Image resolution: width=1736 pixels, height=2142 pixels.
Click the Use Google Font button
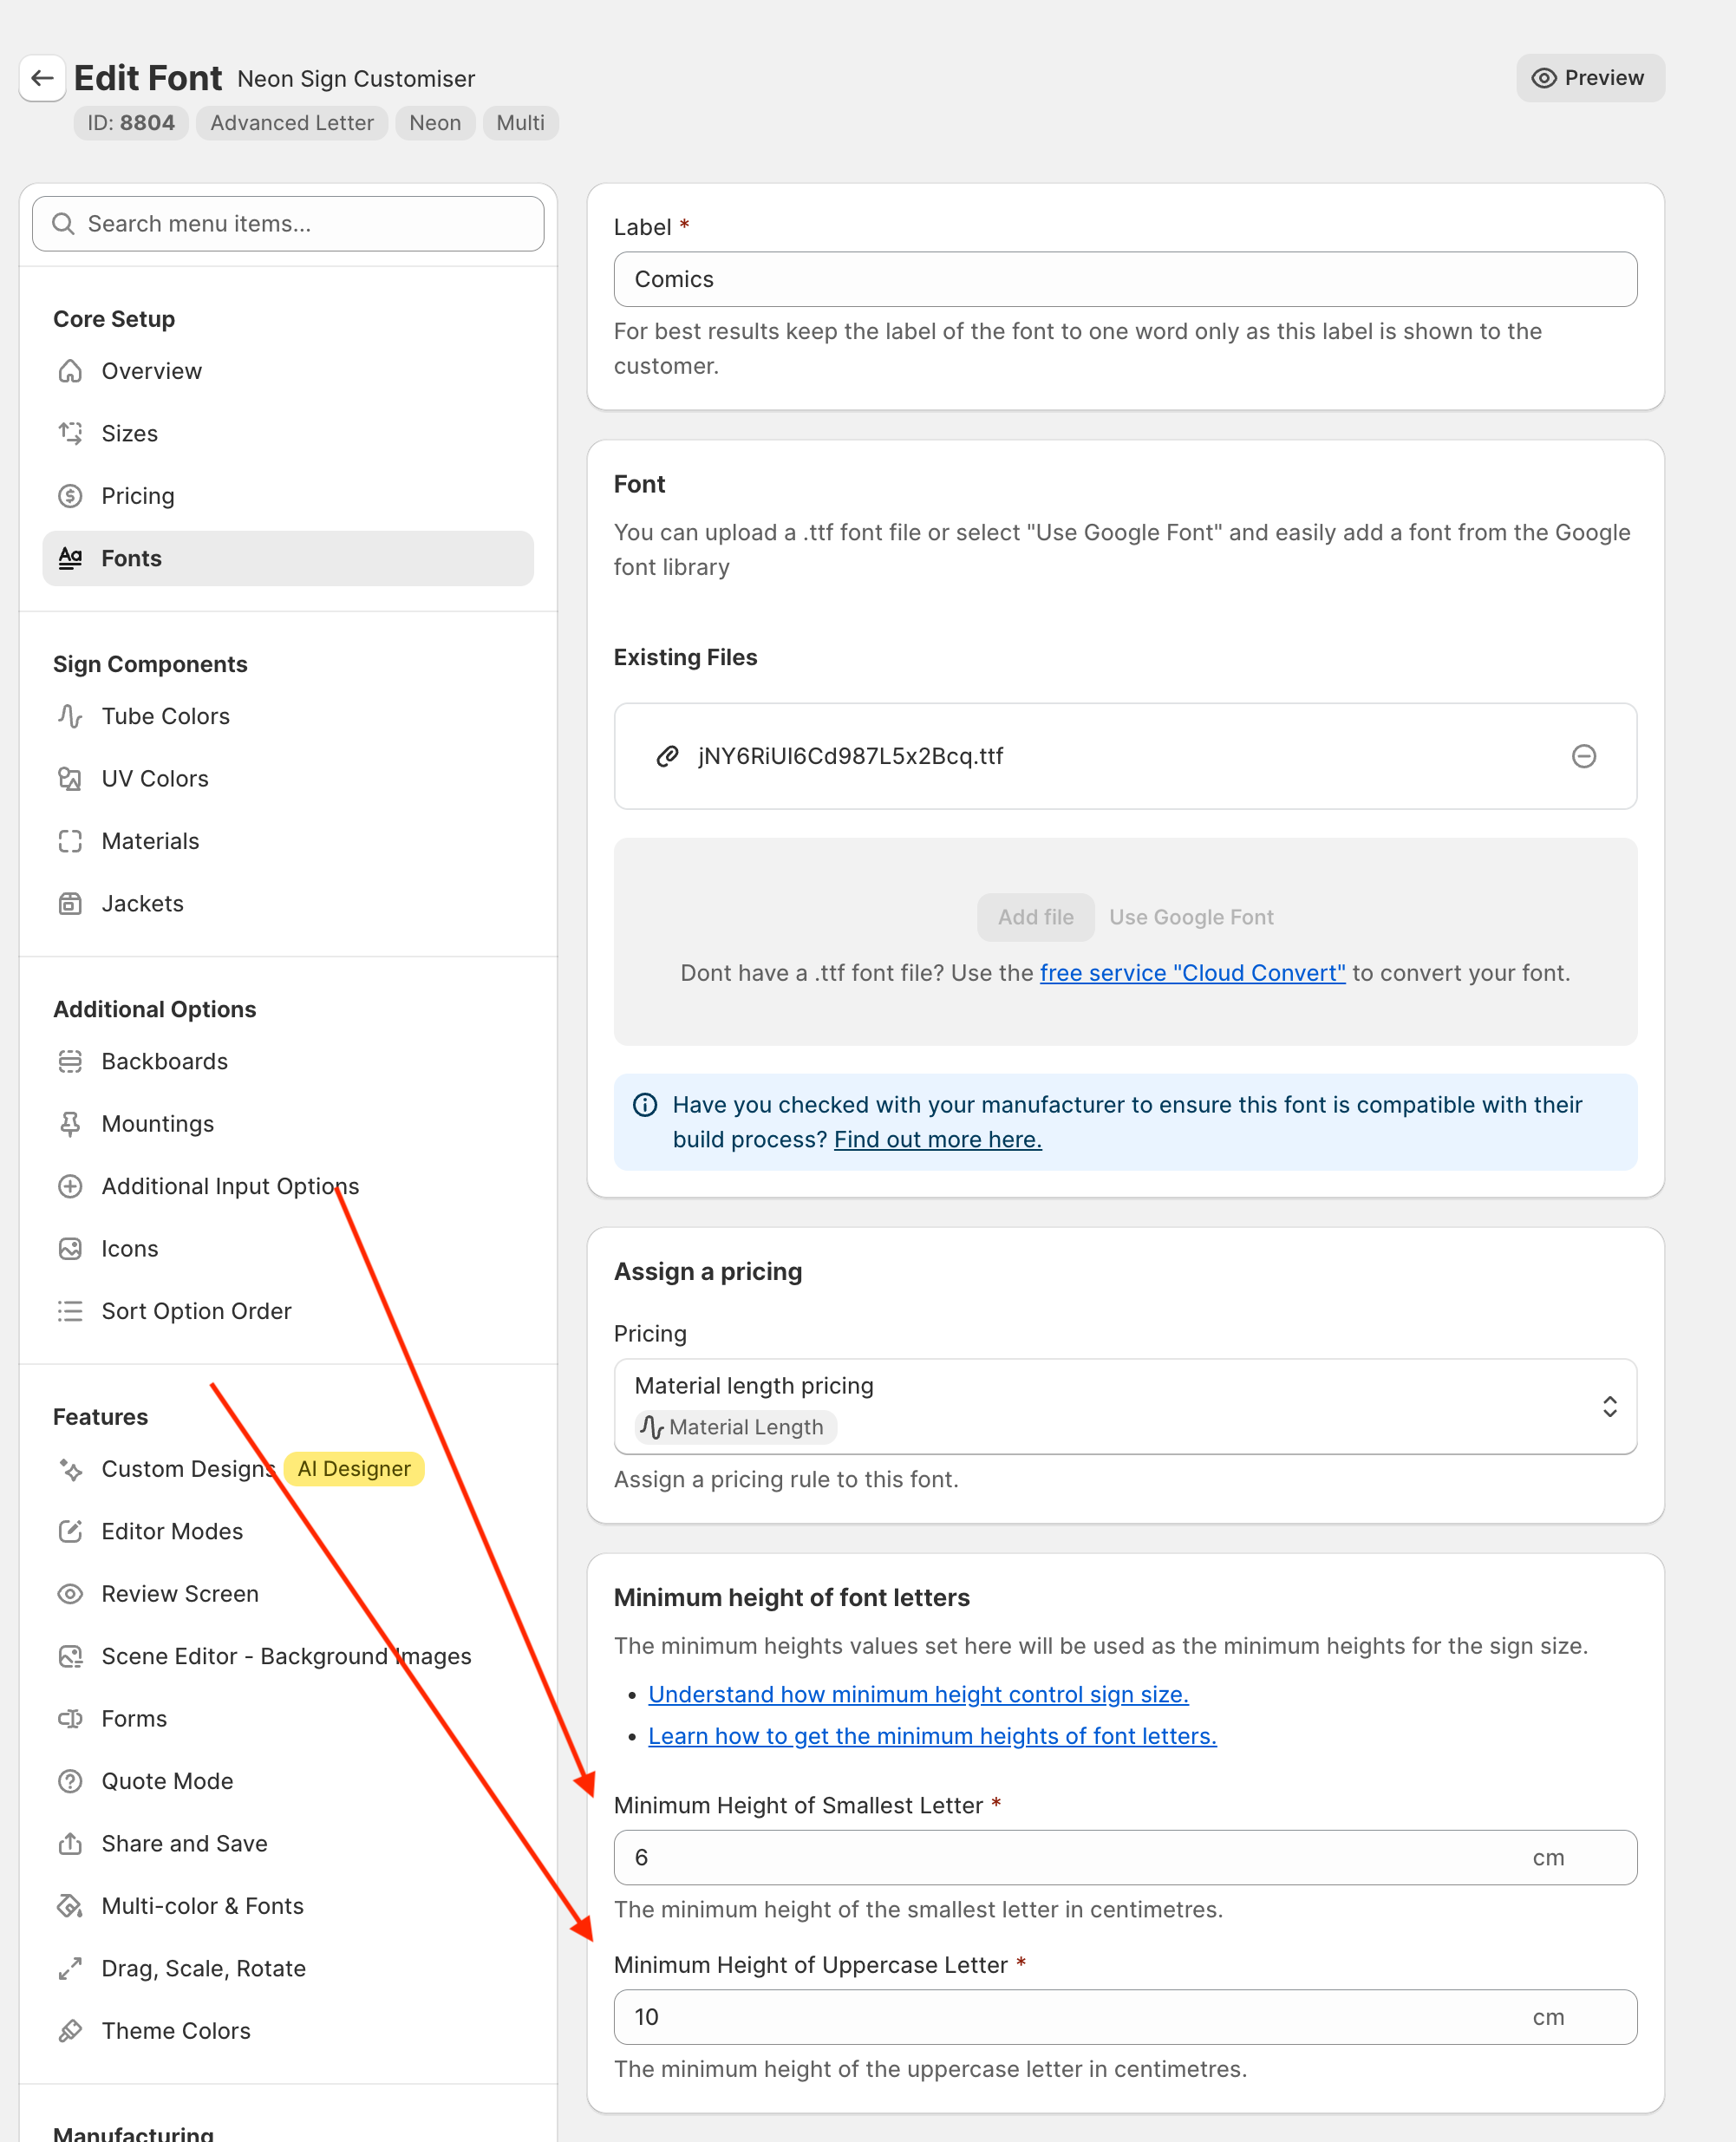[x=1190, y=917]
